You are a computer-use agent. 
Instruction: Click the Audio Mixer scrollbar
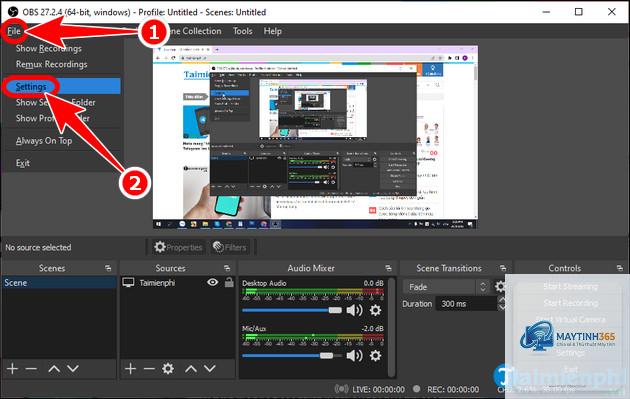392,327
